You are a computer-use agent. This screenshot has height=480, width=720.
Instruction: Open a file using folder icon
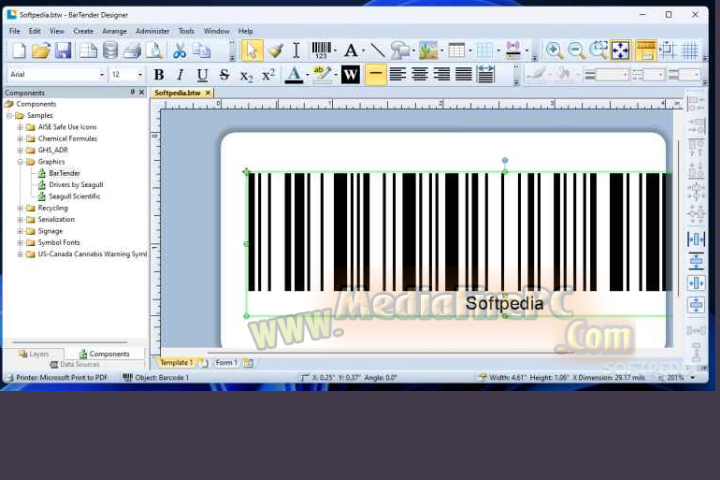pyautogui.click(x=40, y=51)
